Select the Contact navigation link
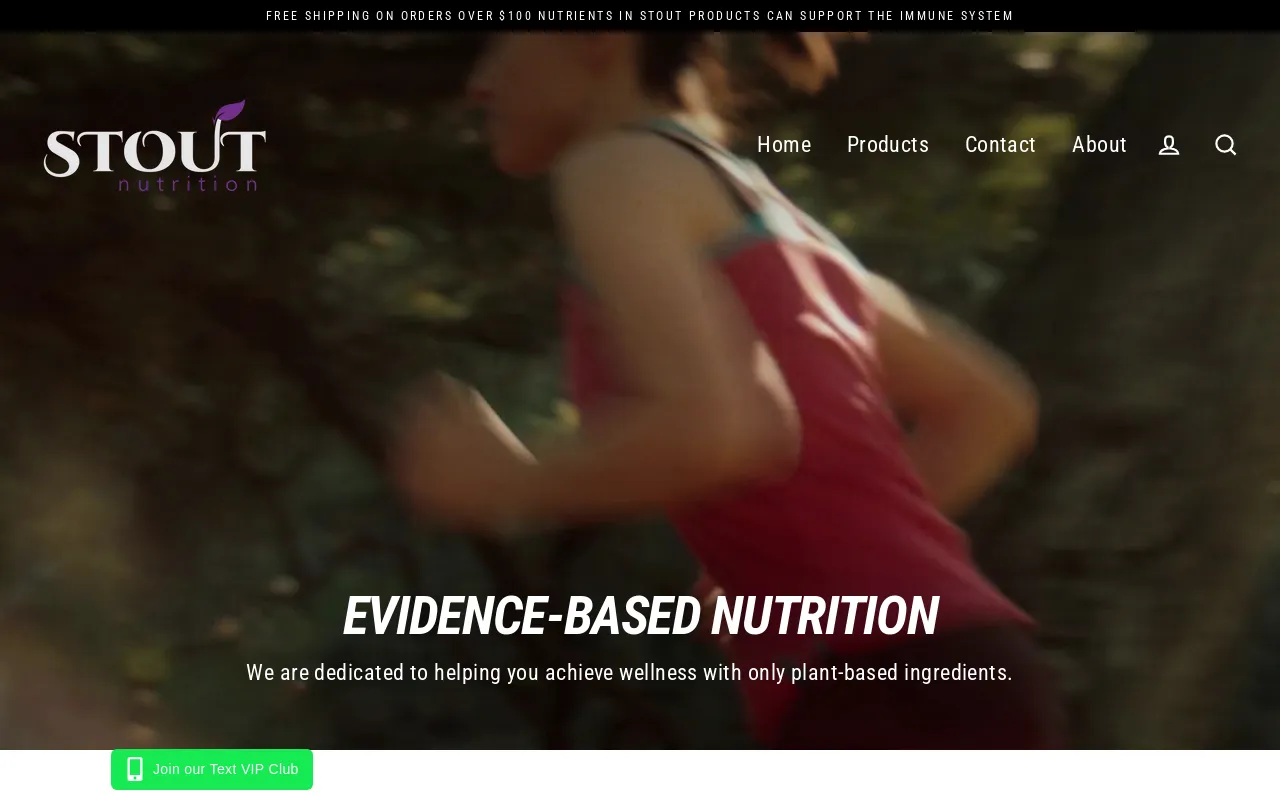The image size is (1280, 800). (x=1000, y=145)
